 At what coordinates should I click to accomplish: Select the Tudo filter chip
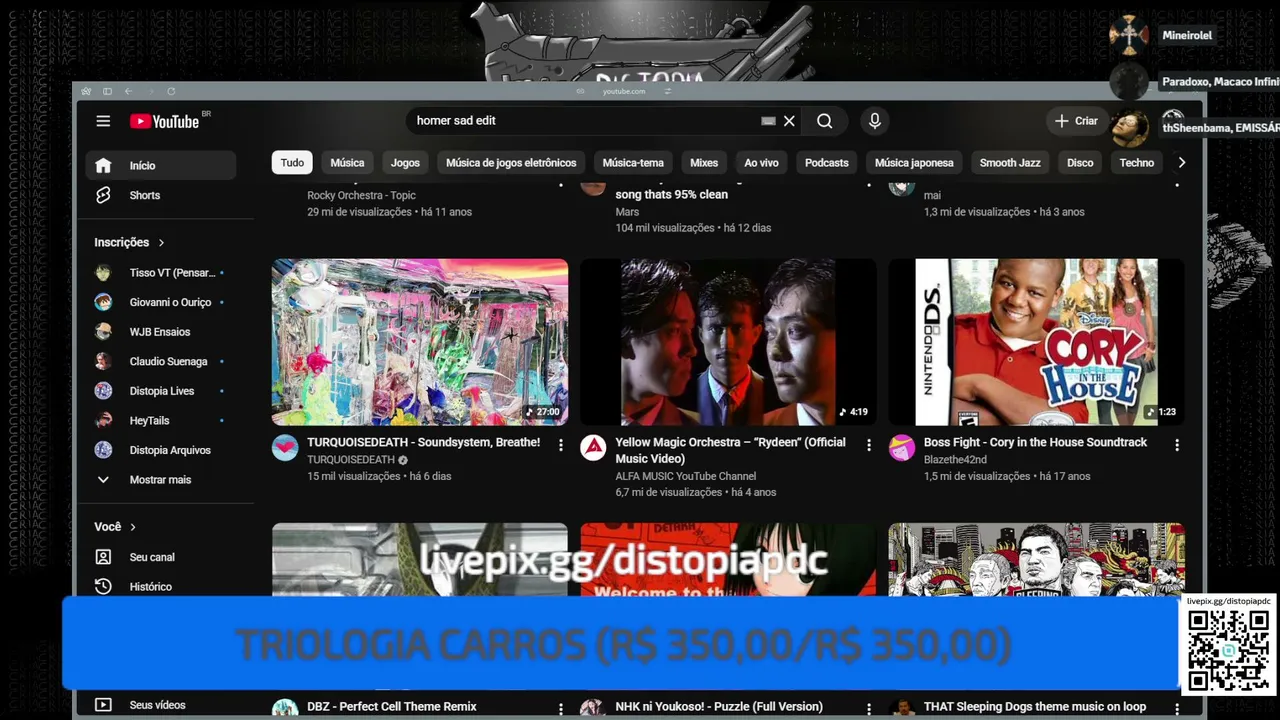(292, 163)
